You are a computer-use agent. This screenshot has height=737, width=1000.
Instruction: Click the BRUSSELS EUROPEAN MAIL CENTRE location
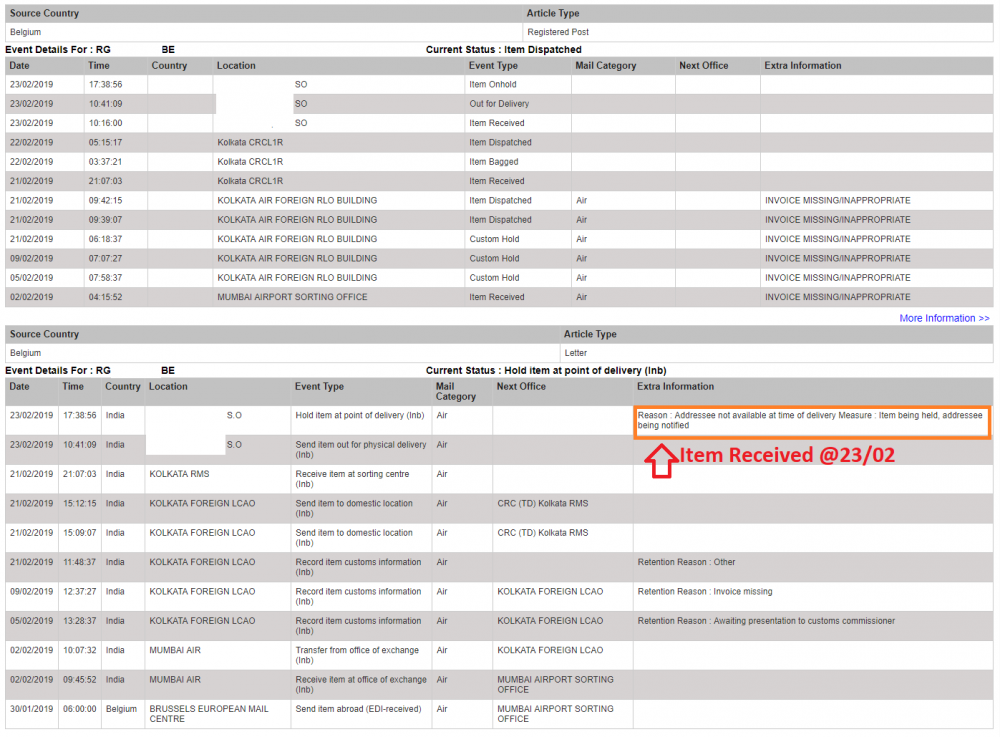pos(209,714)
